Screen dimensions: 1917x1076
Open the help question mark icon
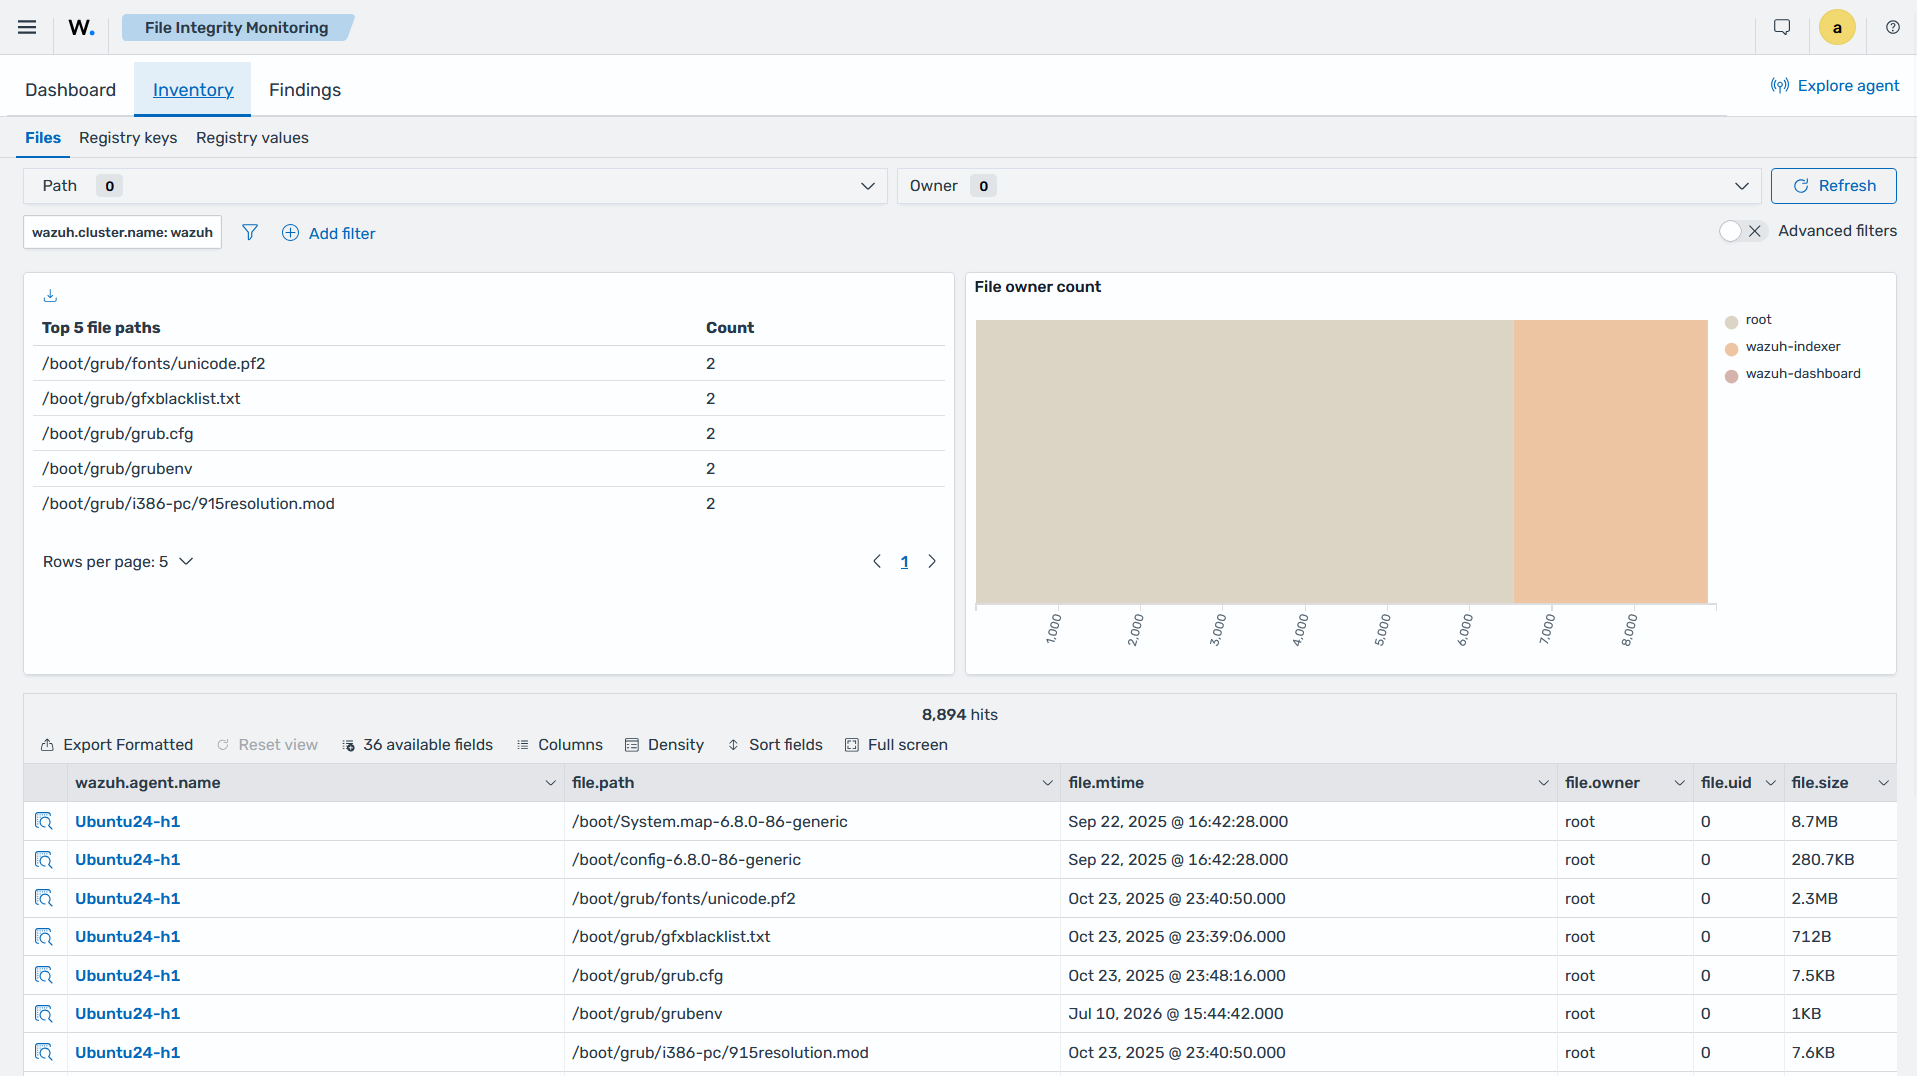(1893, 27)
